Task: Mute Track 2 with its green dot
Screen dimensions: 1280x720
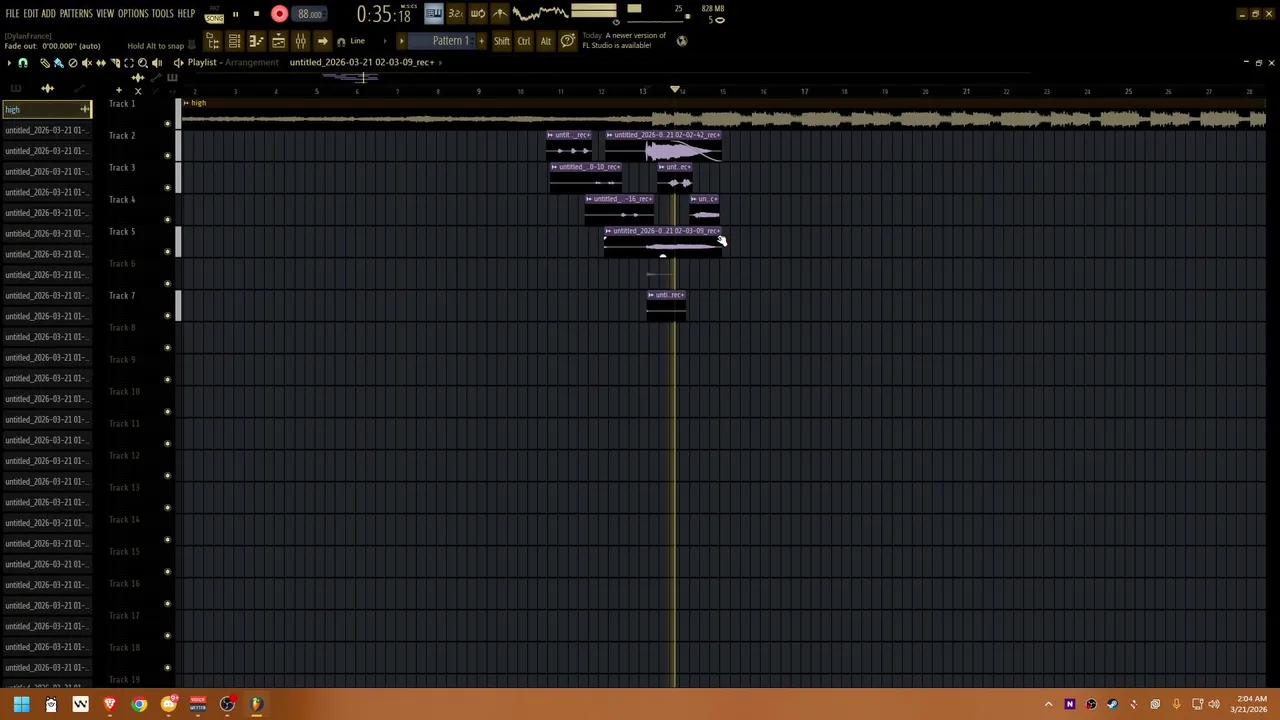Action: pyautogui.click(x=167, y=155)
